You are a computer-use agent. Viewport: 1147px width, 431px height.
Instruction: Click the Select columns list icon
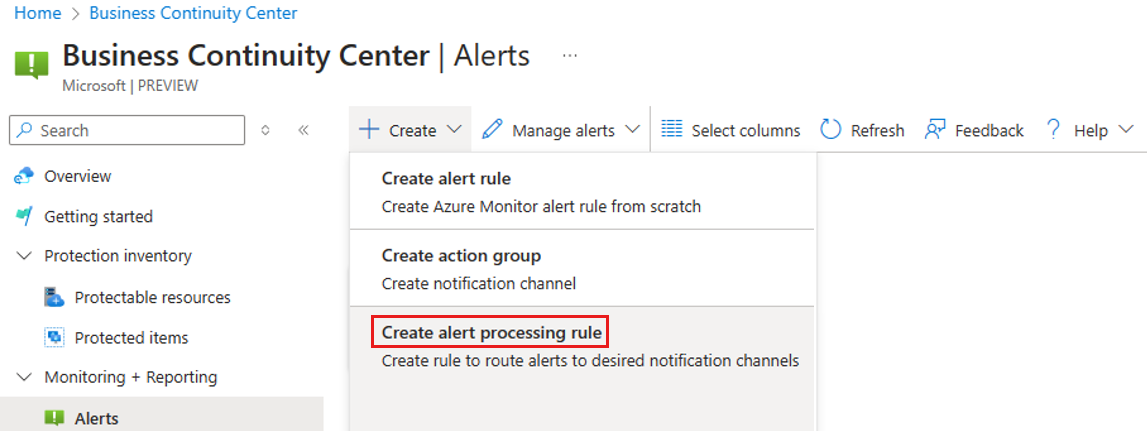click(x=672, y=130)
